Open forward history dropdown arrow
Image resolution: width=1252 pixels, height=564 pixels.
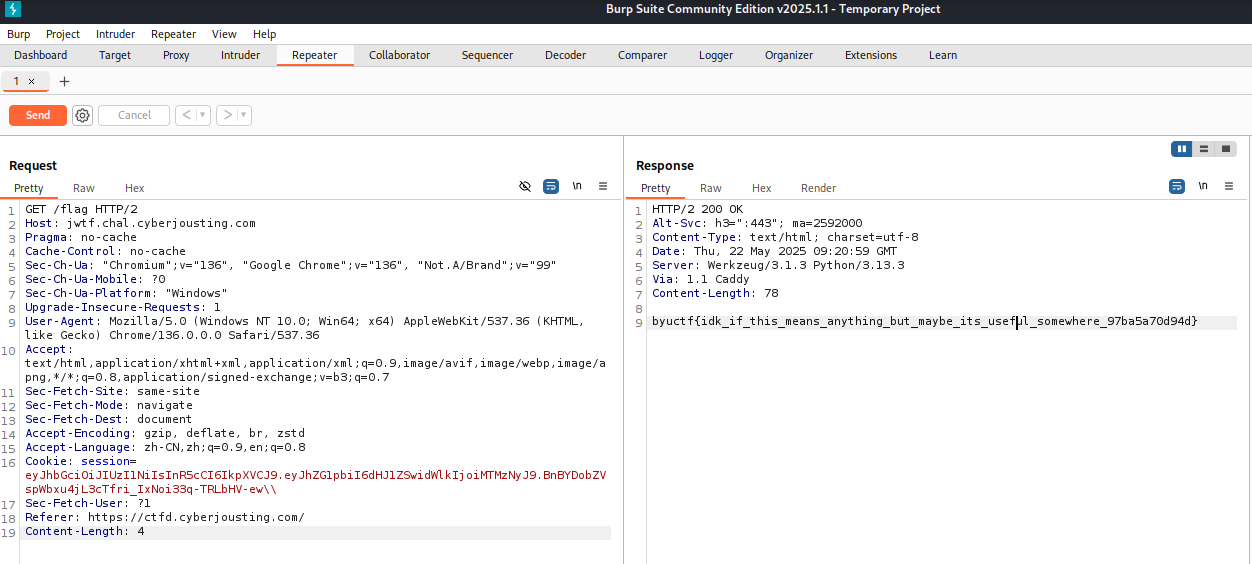click(244, 115)
